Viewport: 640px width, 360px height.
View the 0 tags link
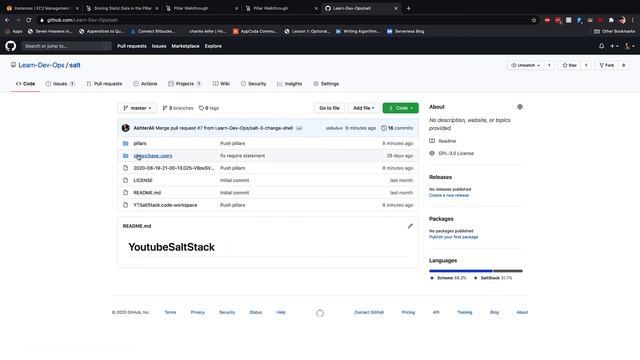click(x=209, y=108)
